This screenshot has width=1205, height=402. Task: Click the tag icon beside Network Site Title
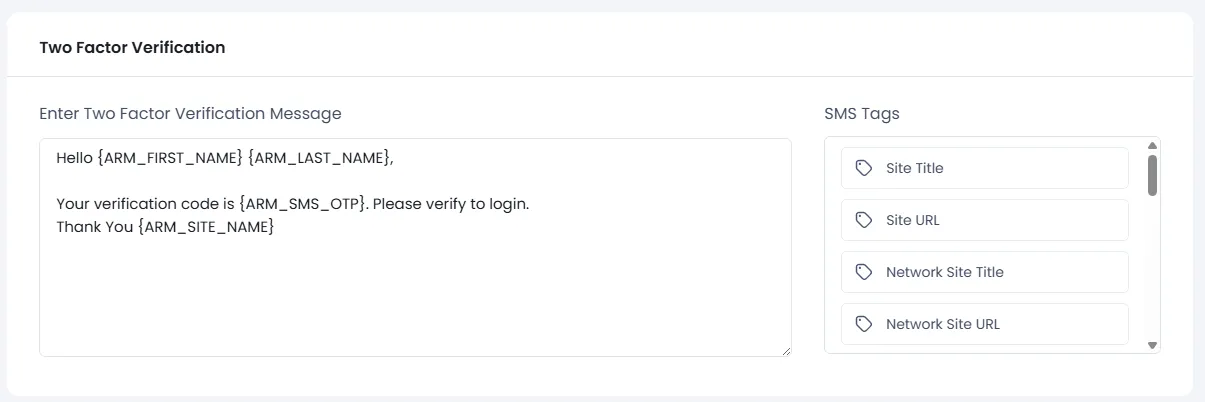click(864, 272)
